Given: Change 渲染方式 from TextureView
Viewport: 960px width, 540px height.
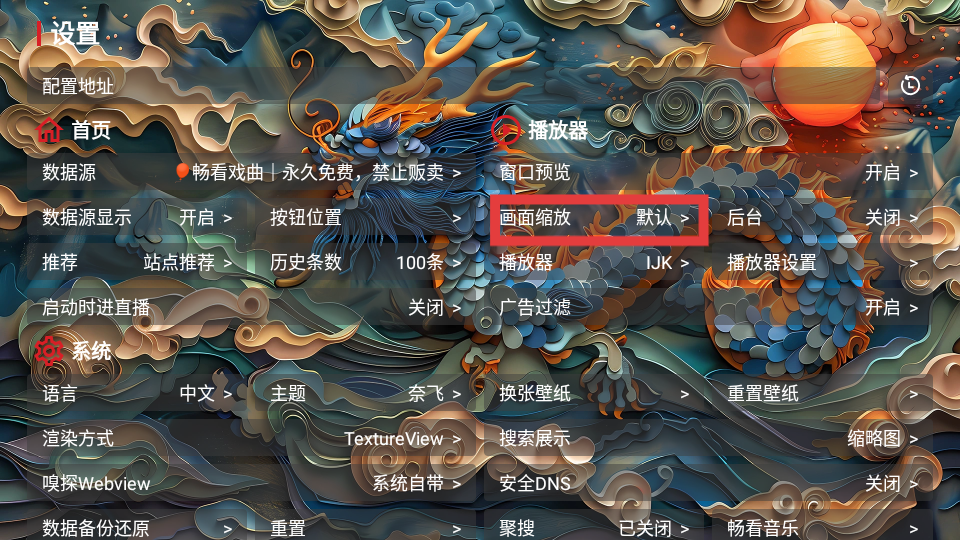Looking at the screenshot, I should coord(252,438).
